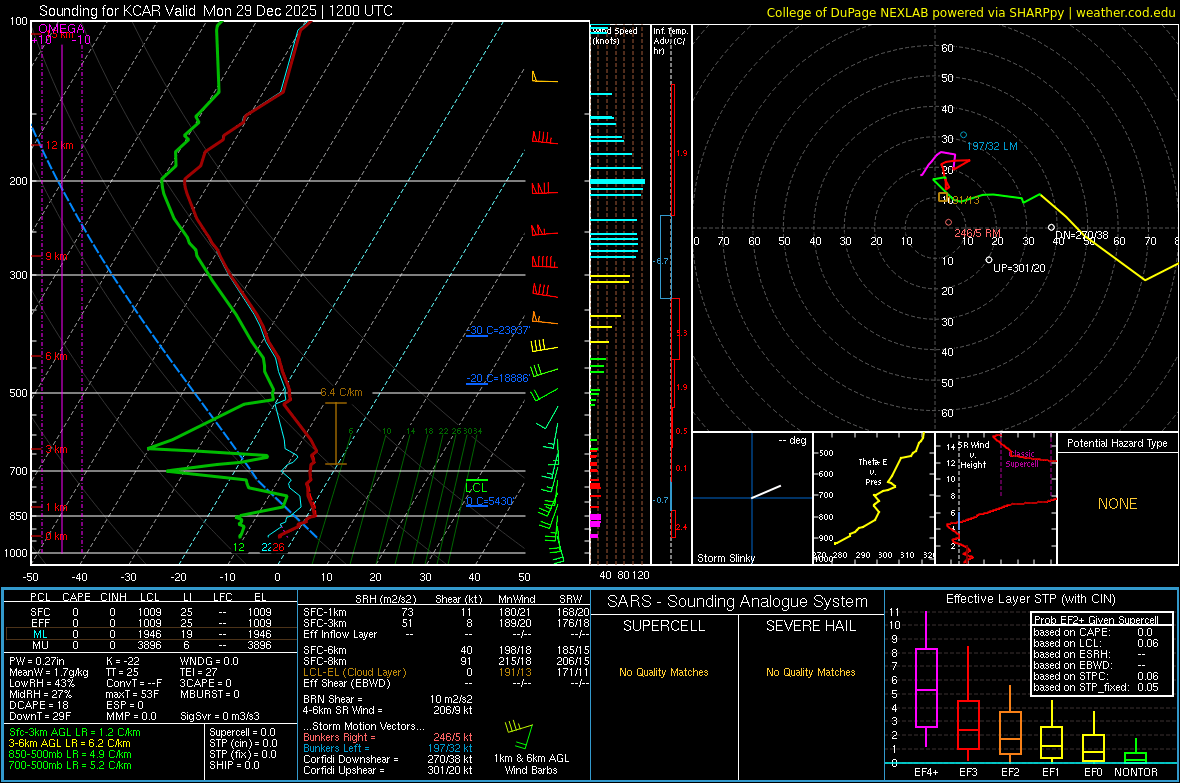This screenshot has width=1180, height=783.
Task: Click the SUPERCELL column heading
Action: pyautogui.click(x=664, y=626)
